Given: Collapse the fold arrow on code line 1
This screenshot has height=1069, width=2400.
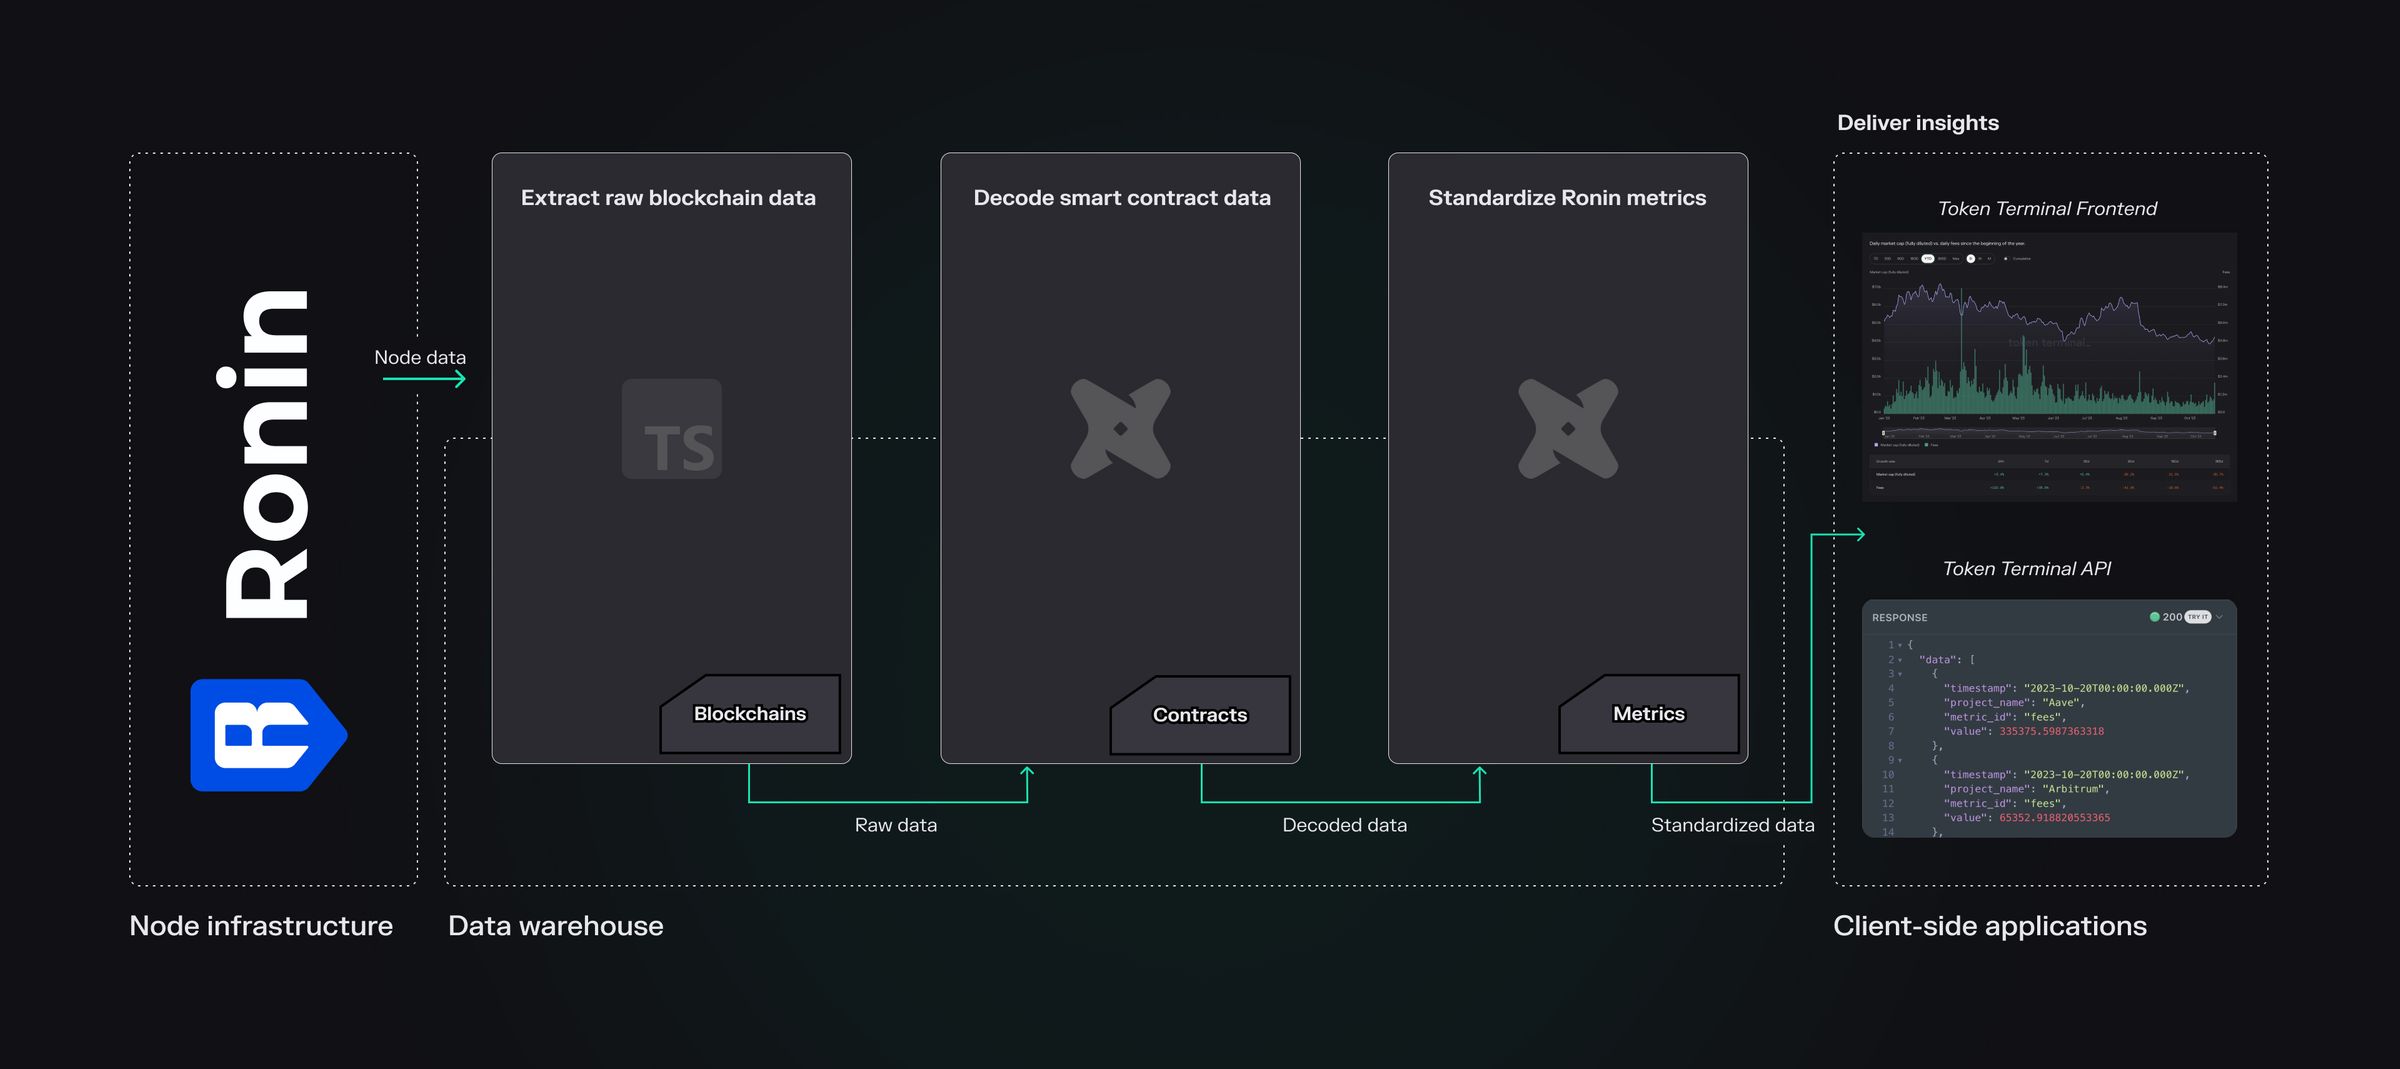Looking at the screenshot, I should 1900,646.
